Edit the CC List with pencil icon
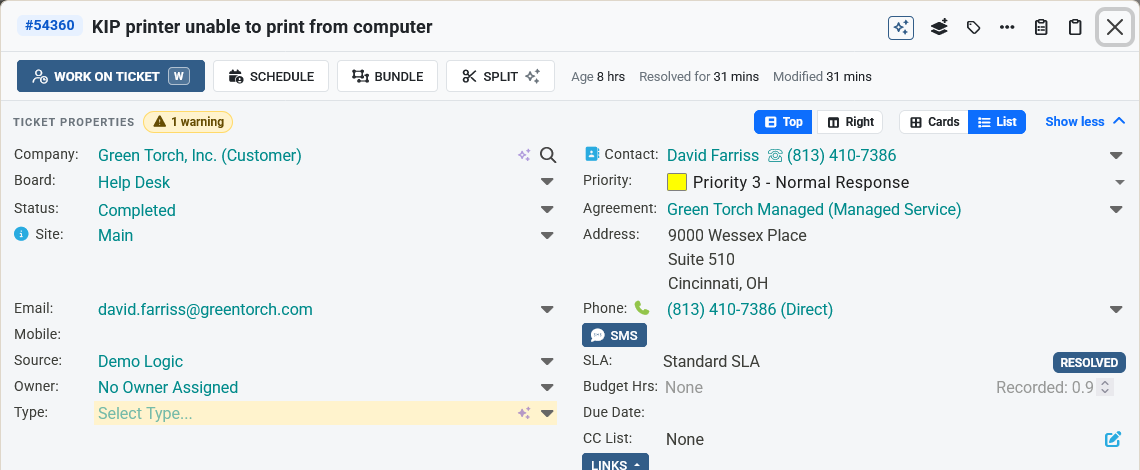The height and width of the screenshot is (470, 1140). pos(1112,439)
